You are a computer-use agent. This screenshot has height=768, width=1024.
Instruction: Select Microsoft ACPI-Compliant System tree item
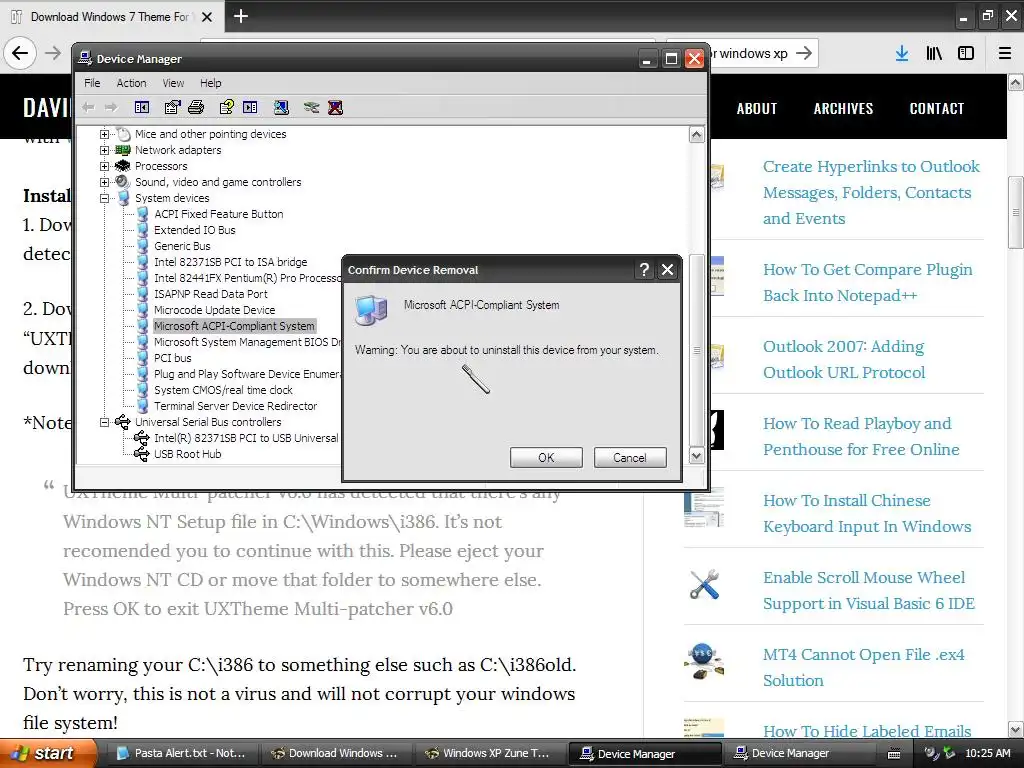234,326
